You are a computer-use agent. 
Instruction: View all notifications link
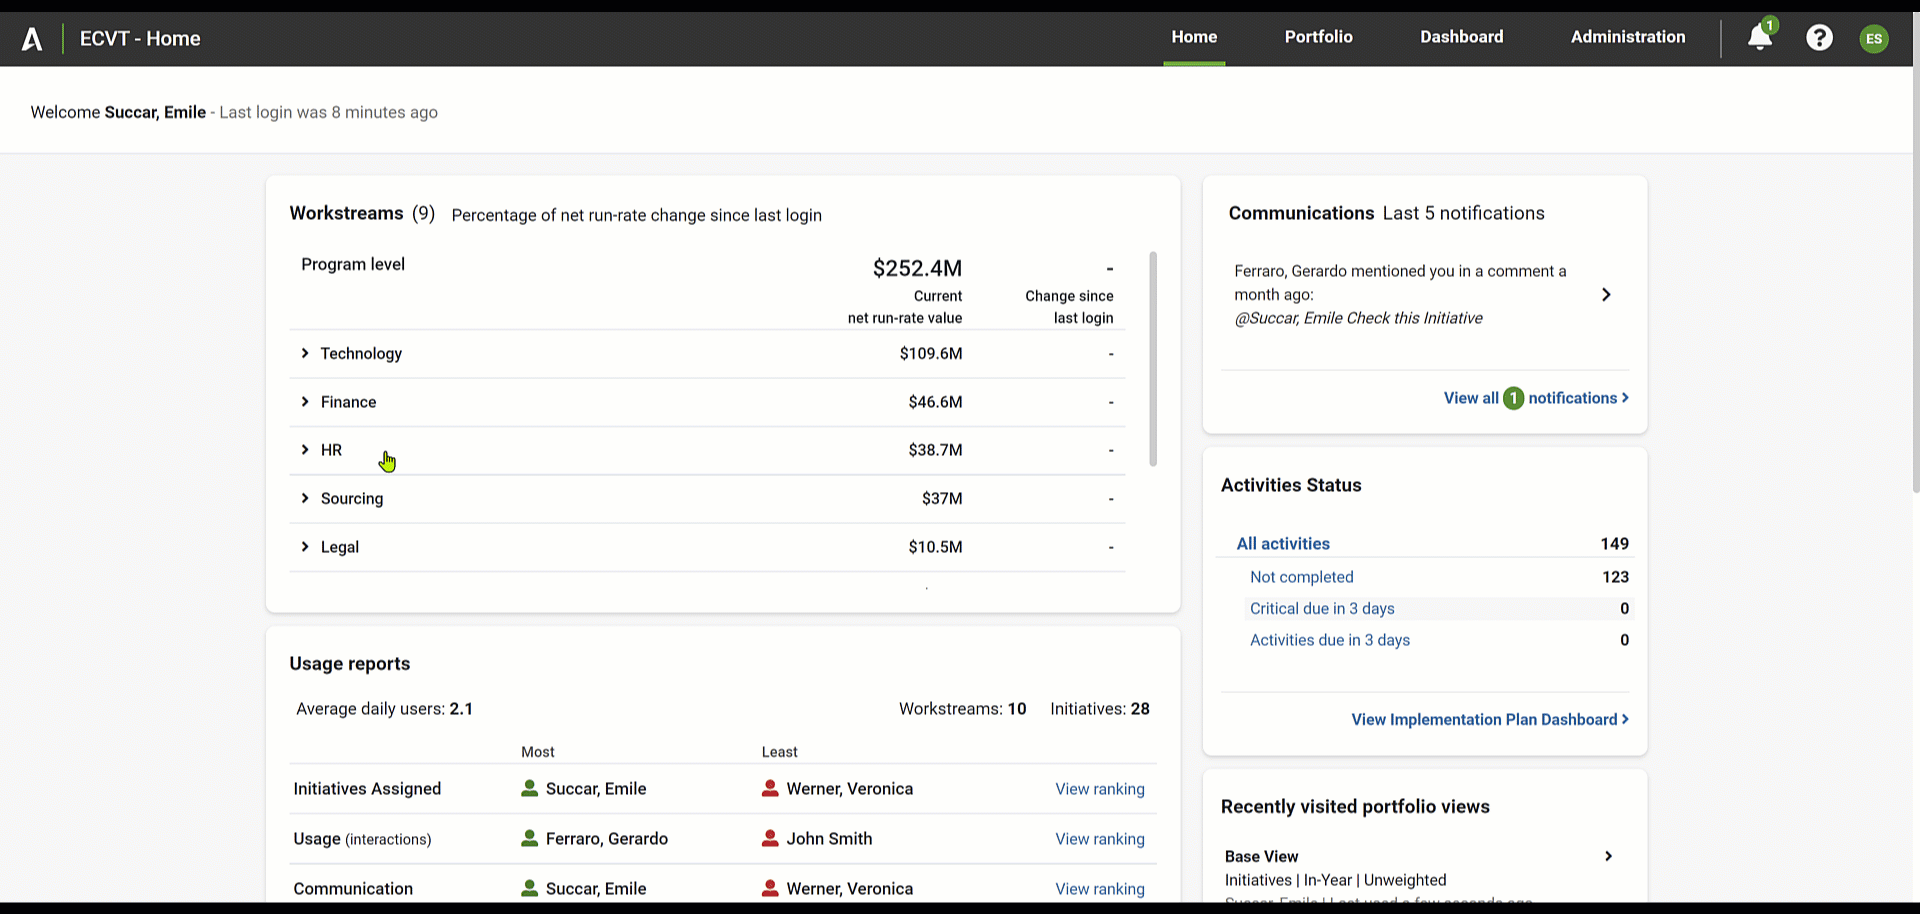point(1536,398)
